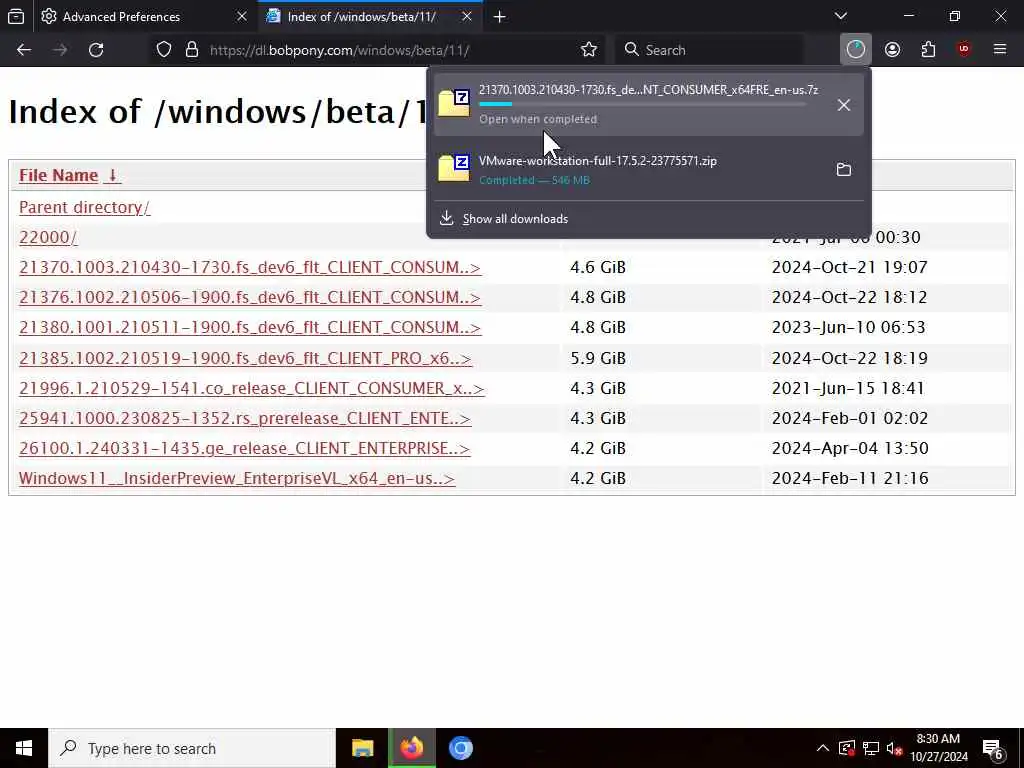Viewport: 1024px width, 768px height.
Task: Download the 21996.1 co_release build link
Action: point(251,388)
